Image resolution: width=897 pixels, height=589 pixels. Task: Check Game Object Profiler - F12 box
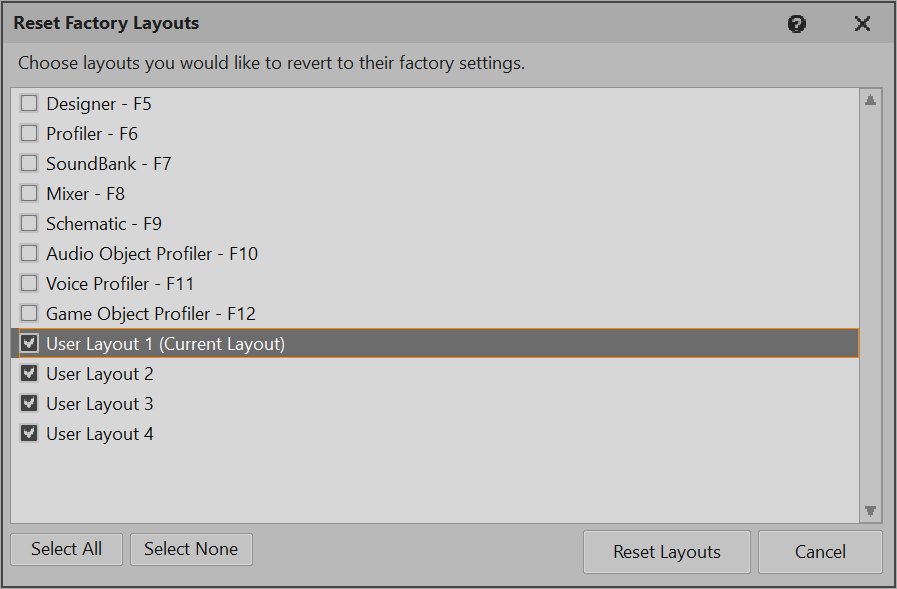[29, 313]
